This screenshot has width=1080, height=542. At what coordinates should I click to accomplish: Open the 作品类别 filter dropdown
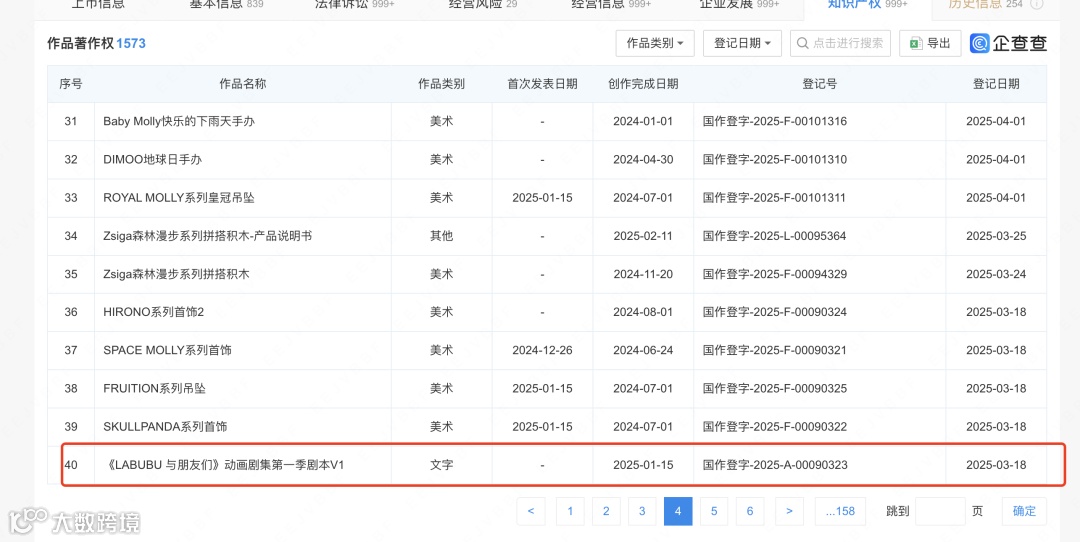click(x=655, y=43)
